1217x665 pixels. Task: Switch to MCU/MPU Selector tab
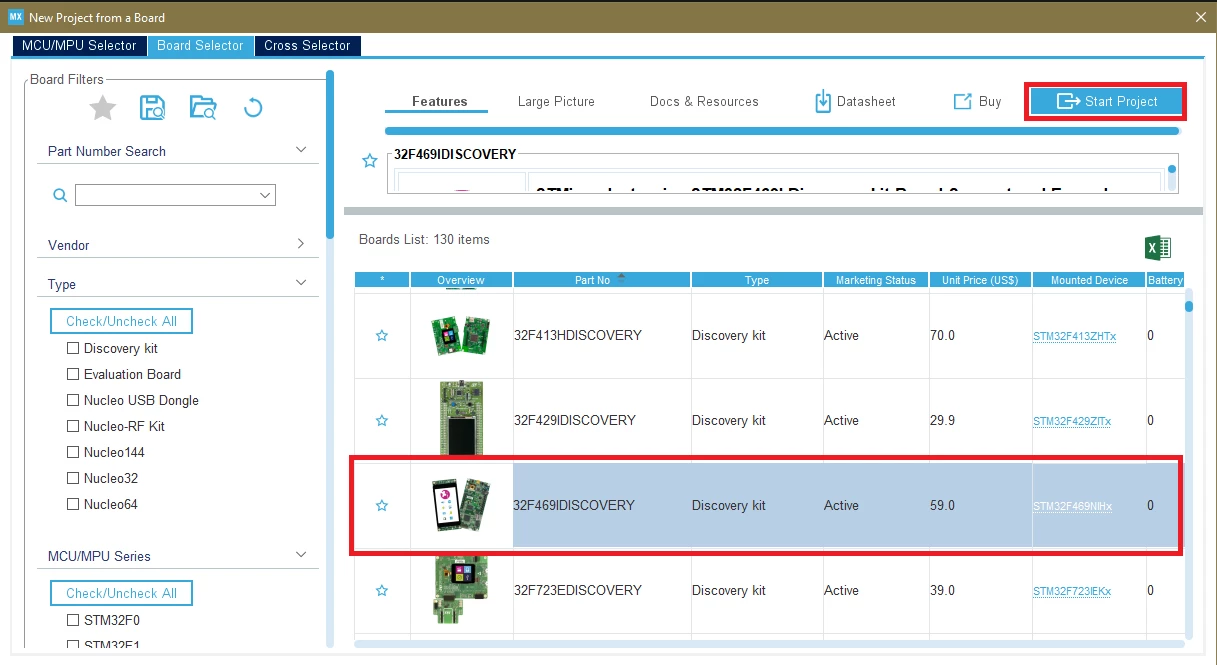coord(79,46)
